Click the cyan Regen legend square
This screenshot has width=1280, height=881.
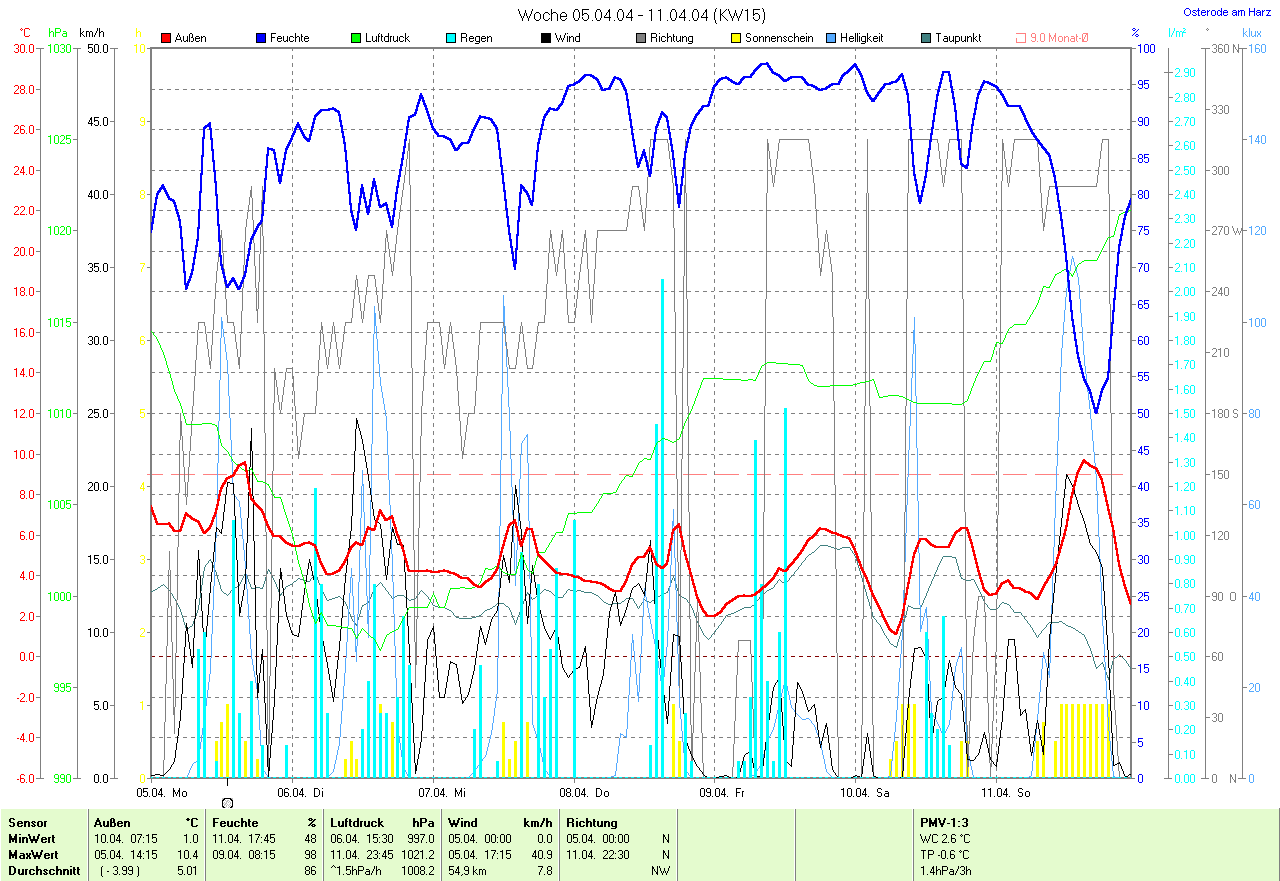tap(451, 38)
